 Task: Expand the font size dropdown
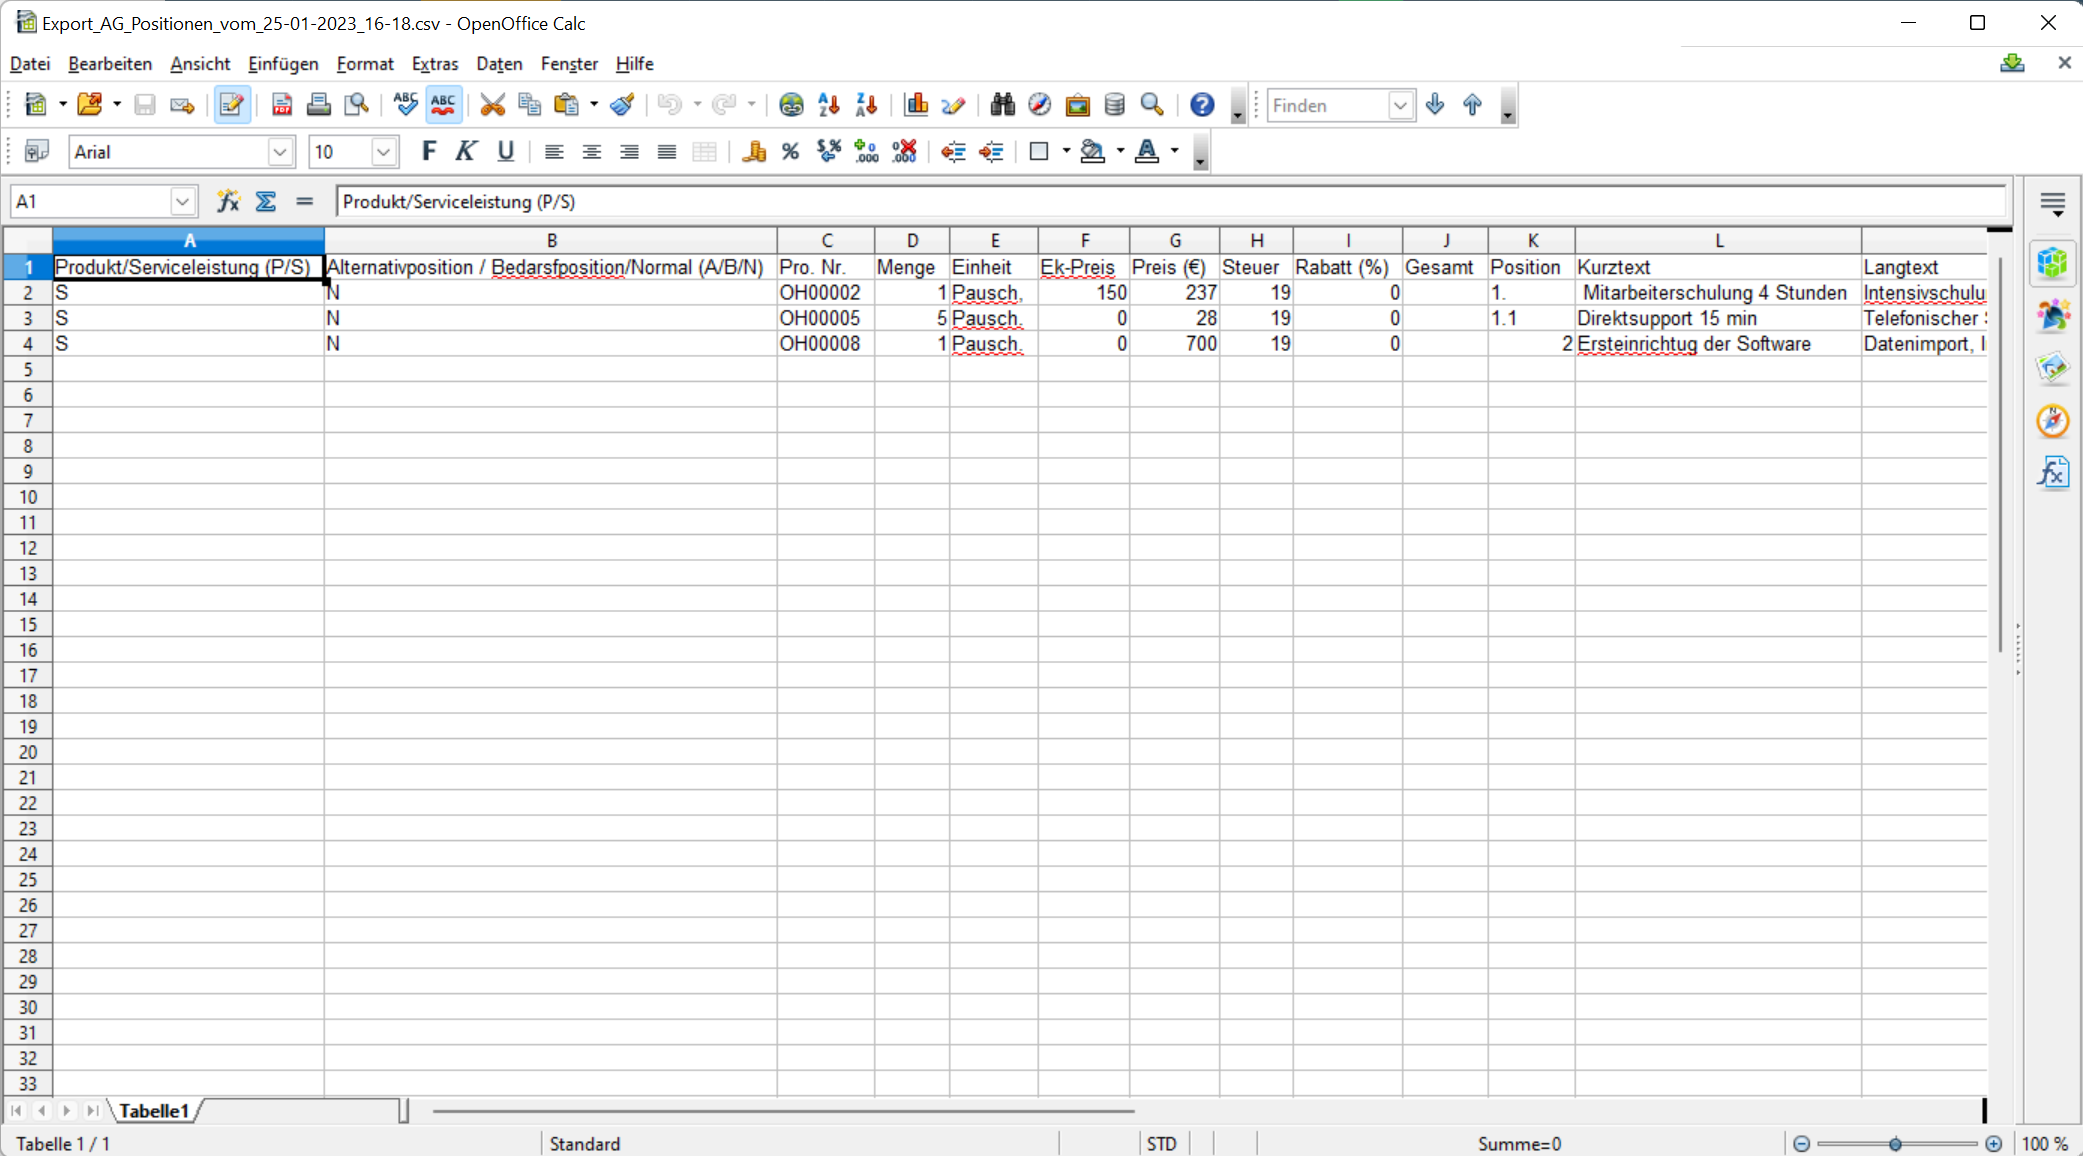pos(383,152)
